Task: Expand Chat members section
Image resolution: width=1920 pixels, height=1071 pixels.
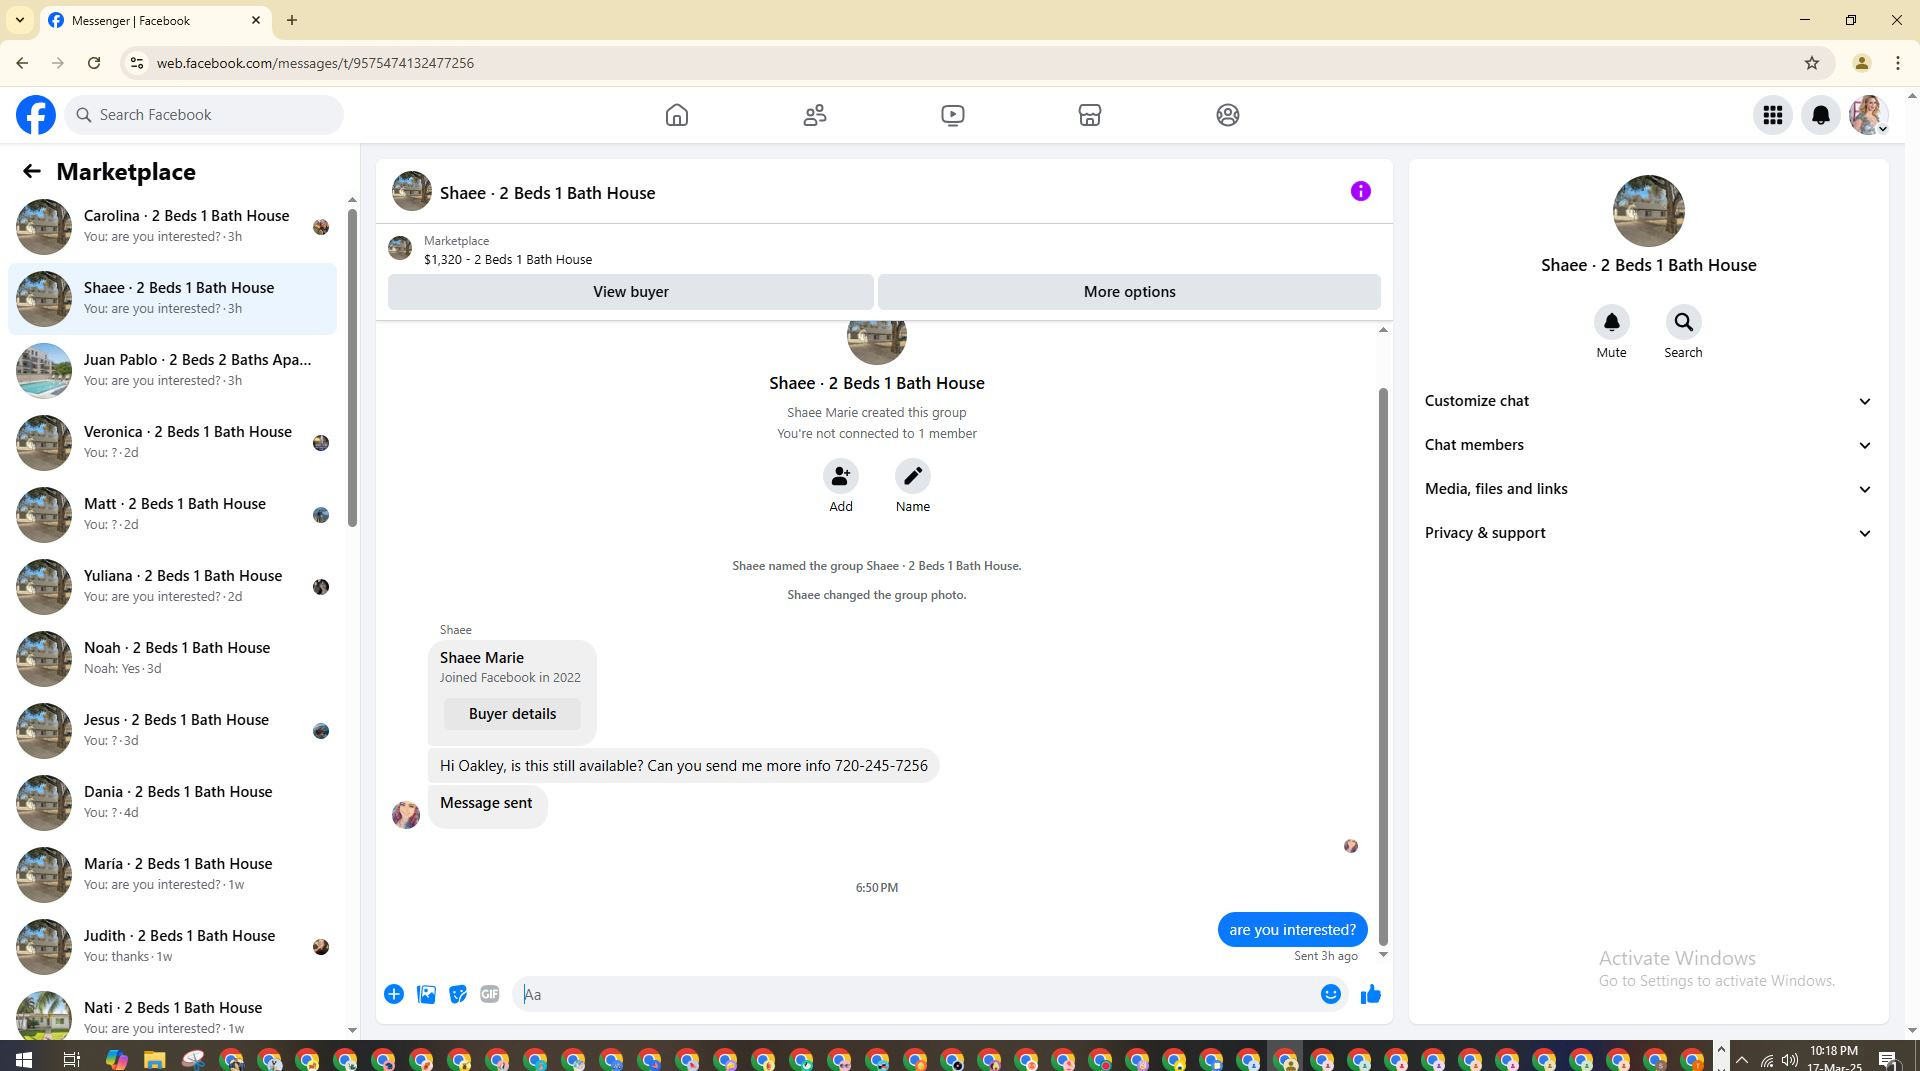Action: click(x=1649, y=445)
